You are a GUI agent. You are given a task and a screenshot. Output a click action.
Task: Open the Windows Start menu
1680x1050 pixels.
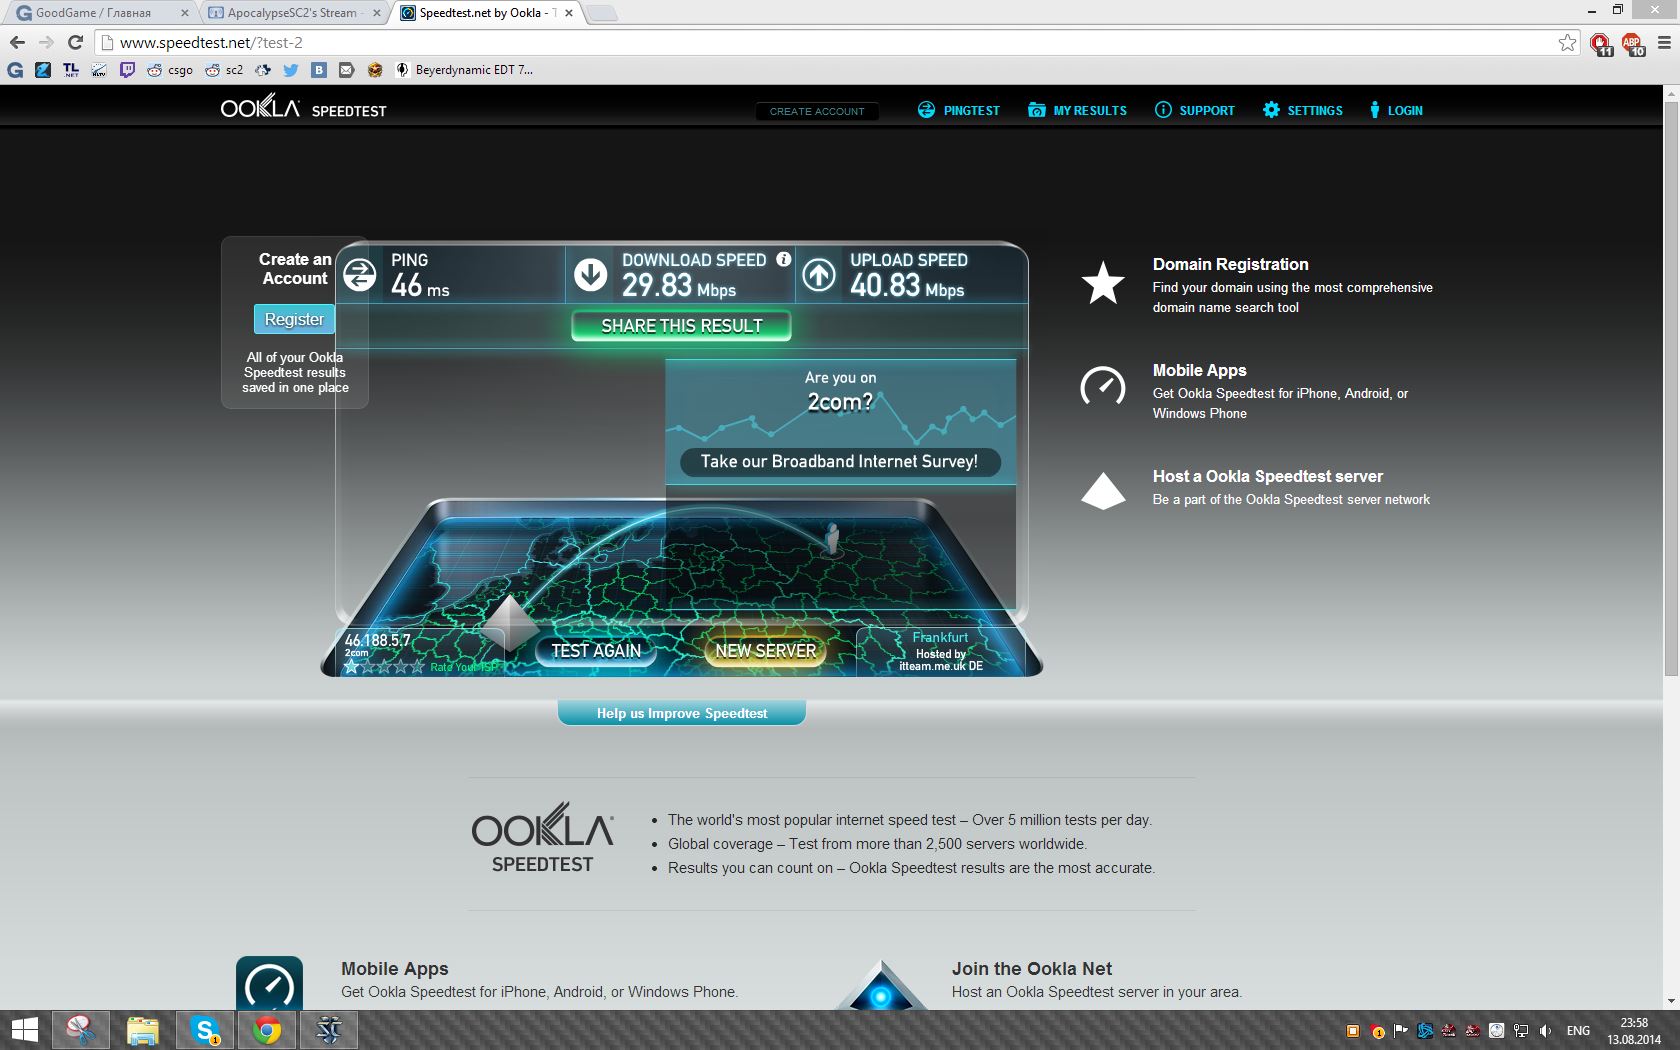(x=24, y=1030)
